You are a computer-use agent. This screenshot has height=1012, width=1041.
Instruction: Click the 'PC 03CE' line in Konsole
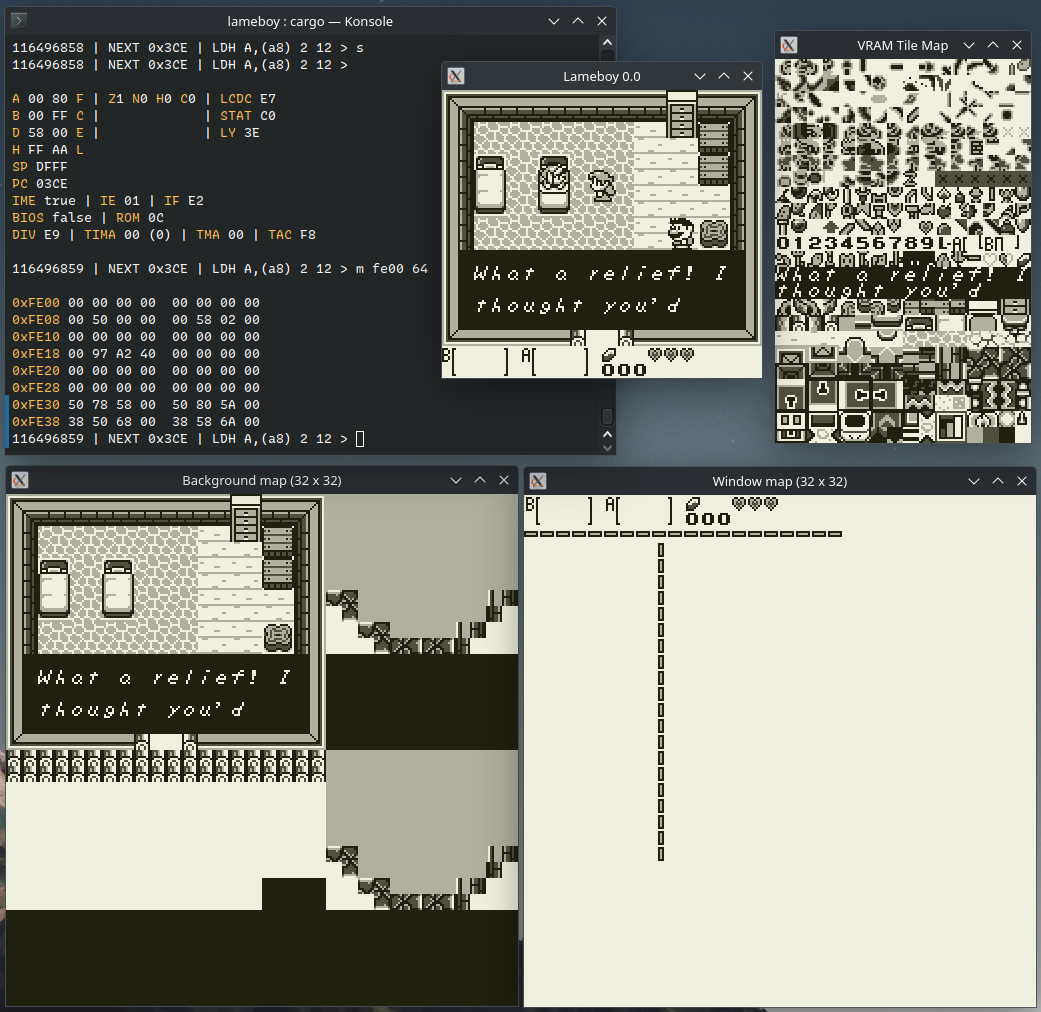point(40,184)
